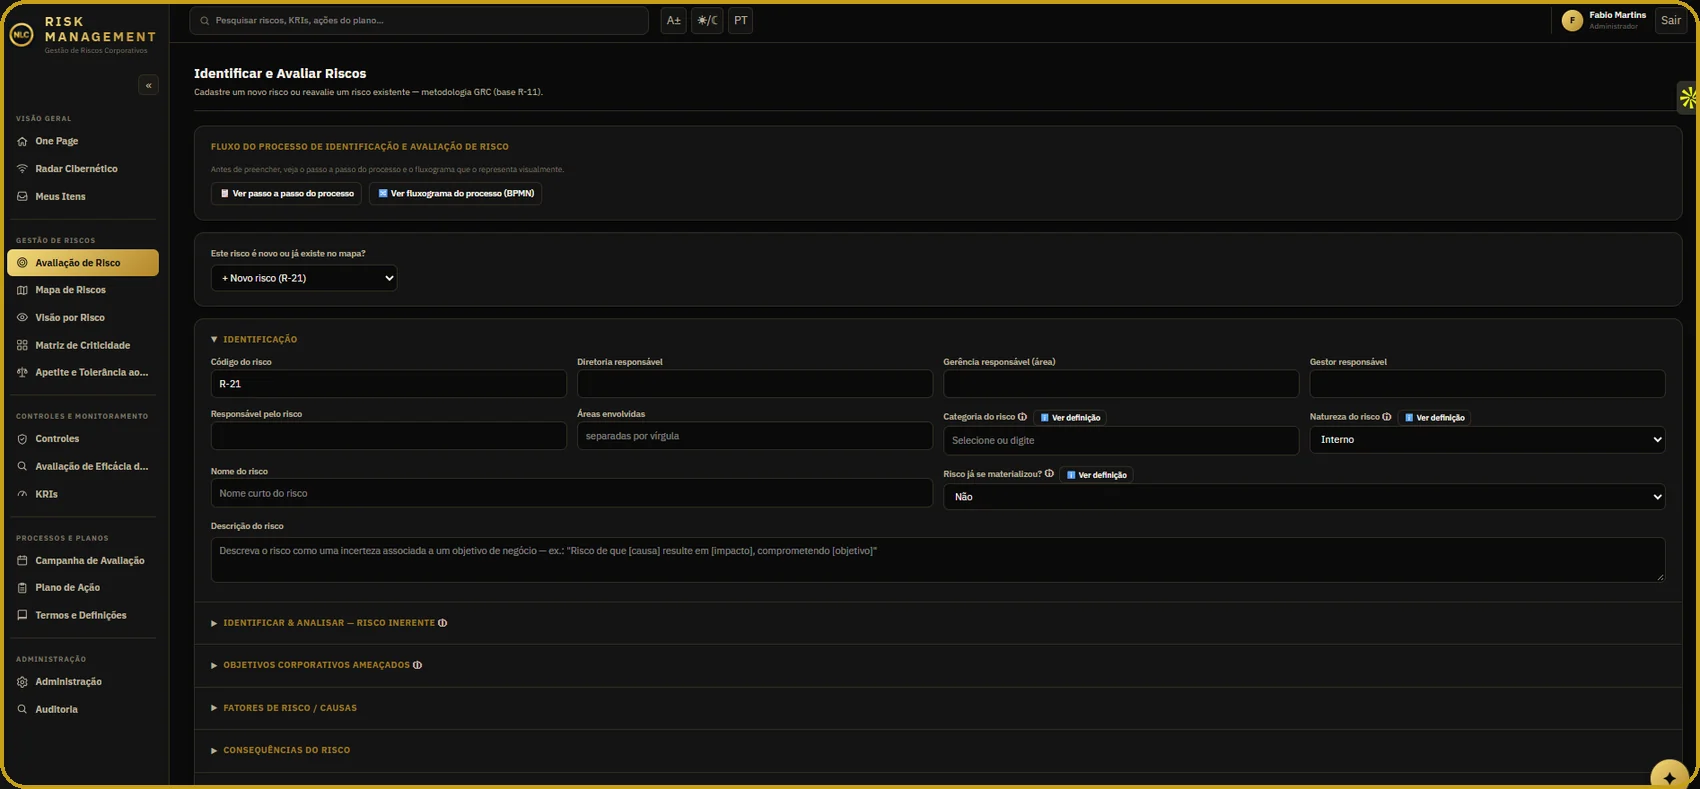Open Controles shield item
The height and width of the screenshot is (789, 1700).
click(83, 439)
